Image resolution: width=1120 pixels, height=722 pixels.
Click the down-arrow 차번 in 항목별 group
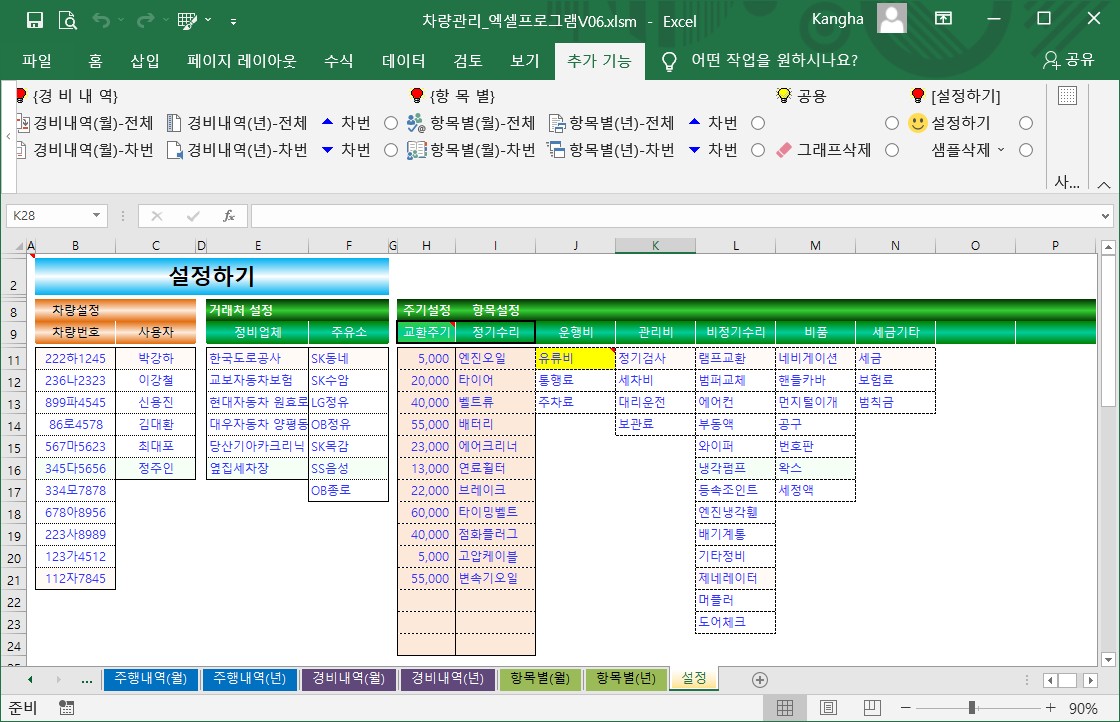pyautogui.click(x=713, y=150)
